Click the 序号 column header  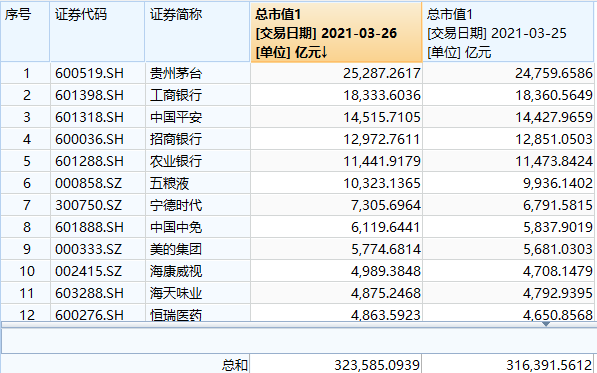(x=25, y=32)
